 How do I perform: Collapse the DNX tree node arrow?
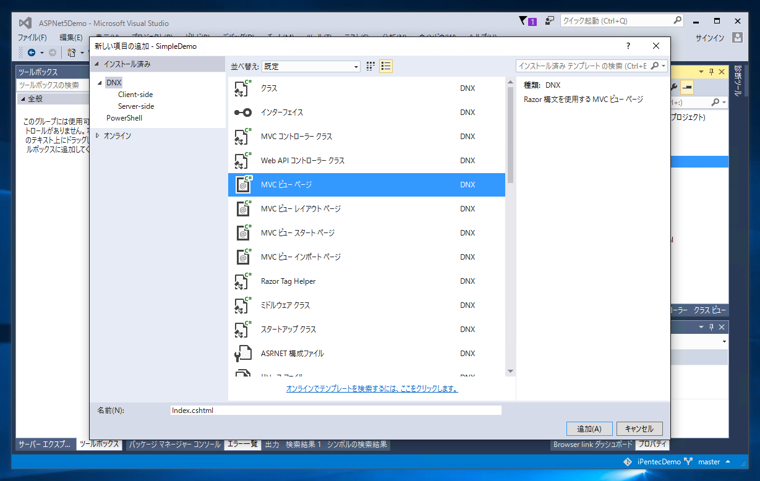point(99,83)
